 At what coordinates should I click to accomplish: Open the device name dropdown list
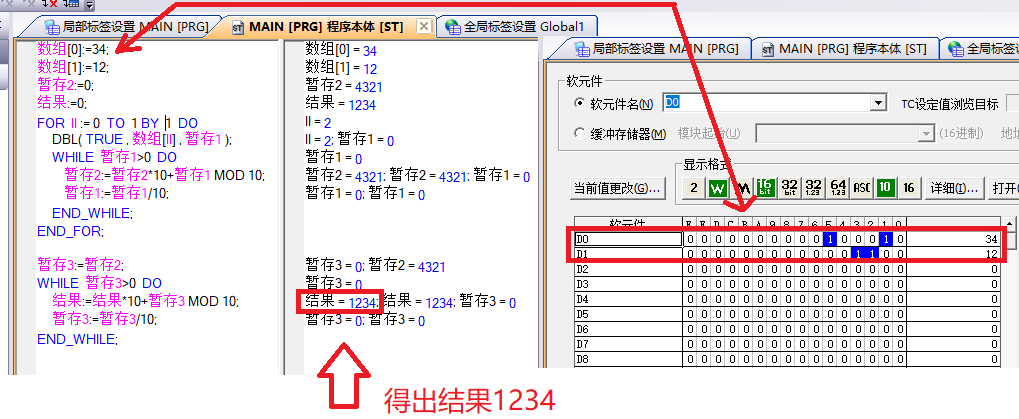[x=879, y=103]
